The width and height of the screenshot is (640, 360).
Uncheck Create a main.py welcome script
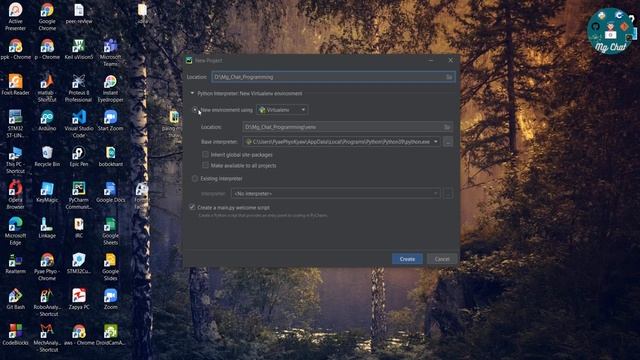point(192,207)
